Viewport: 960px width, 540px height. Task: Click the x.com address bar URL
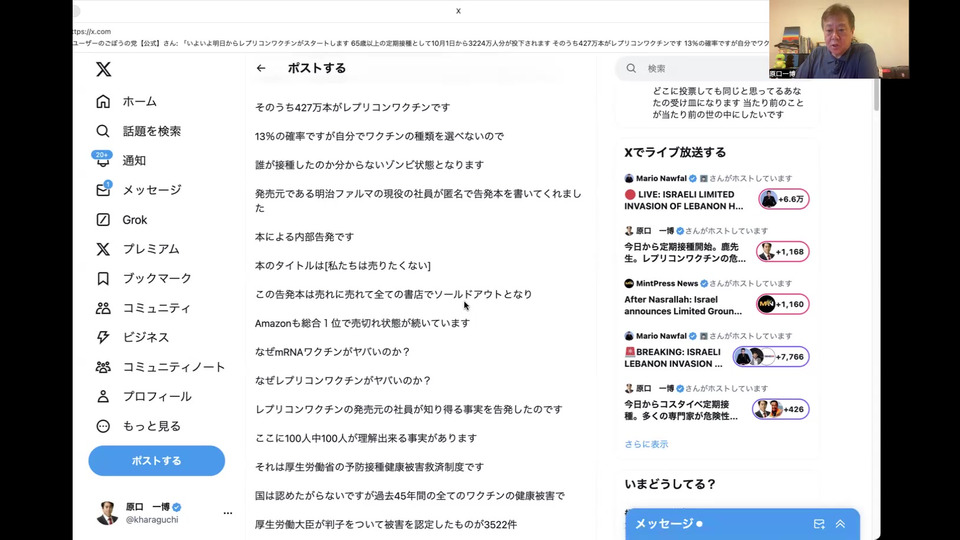[92, 31]
